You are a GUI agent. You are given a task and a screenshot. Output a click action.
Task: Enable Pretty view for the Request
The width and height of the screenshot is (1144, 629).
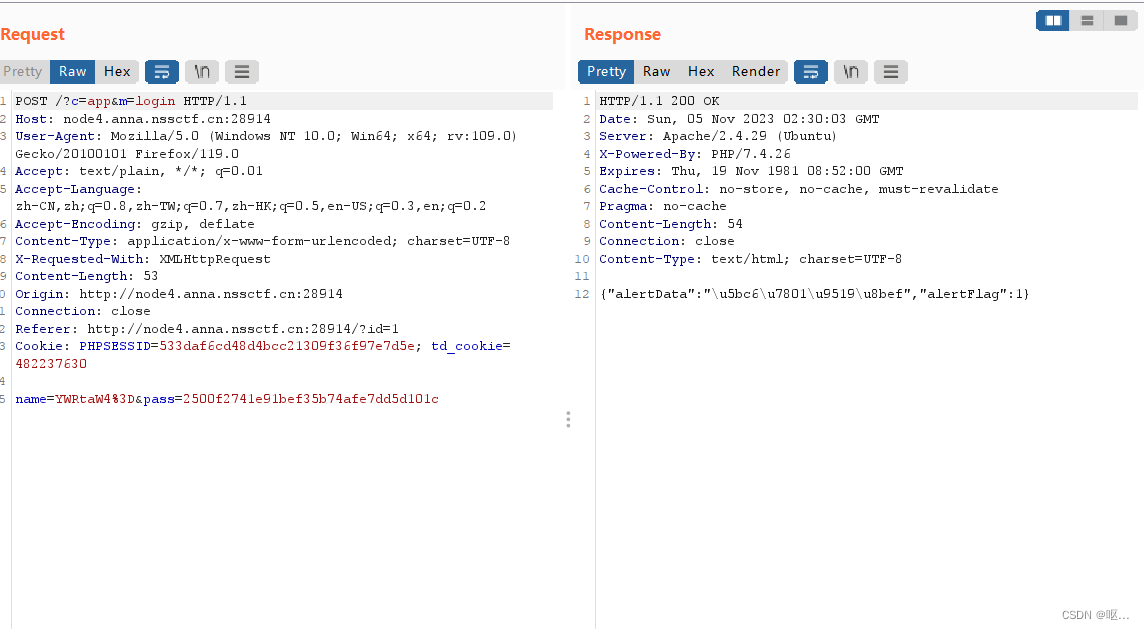(22, 71)
